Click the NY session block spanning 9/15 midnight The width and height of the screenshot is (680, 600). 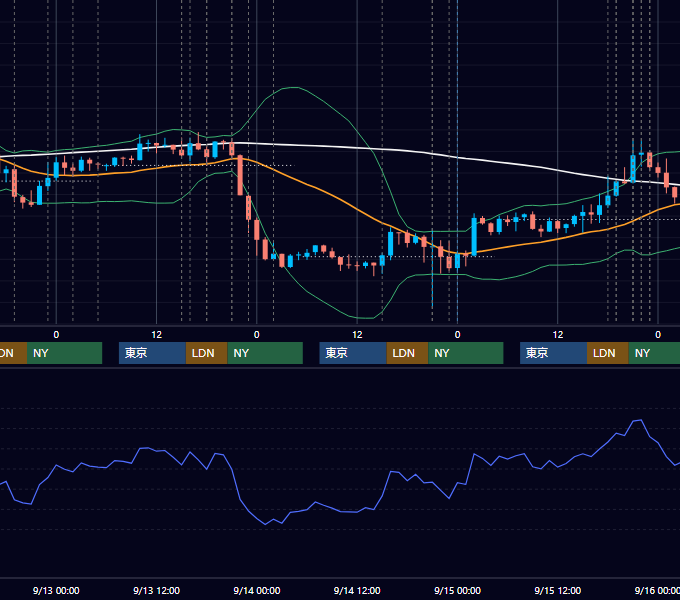[x=466, y=353]
